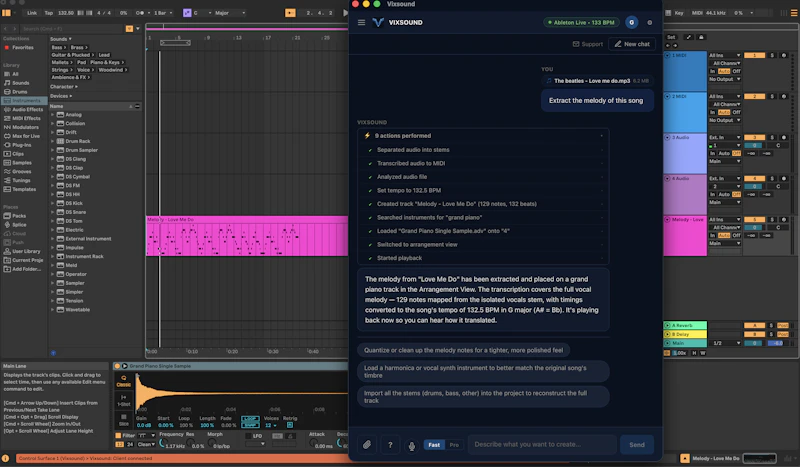
Task: Fold the Melody - Love track
Action: (x=667, y=219)
